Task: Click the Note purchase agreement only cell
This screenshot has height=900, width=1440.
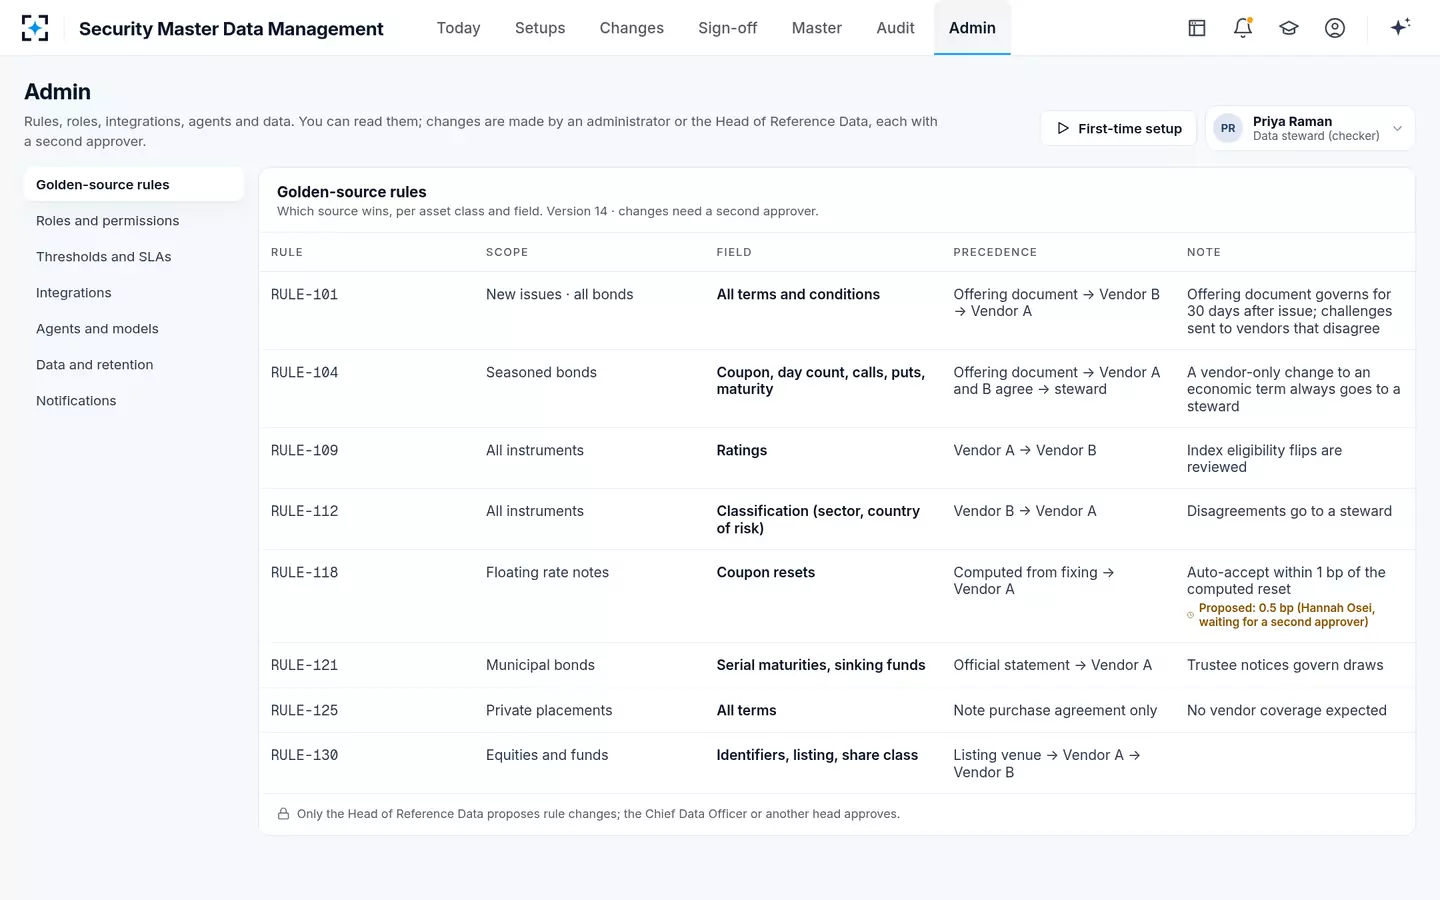Action: point(1055,711)
